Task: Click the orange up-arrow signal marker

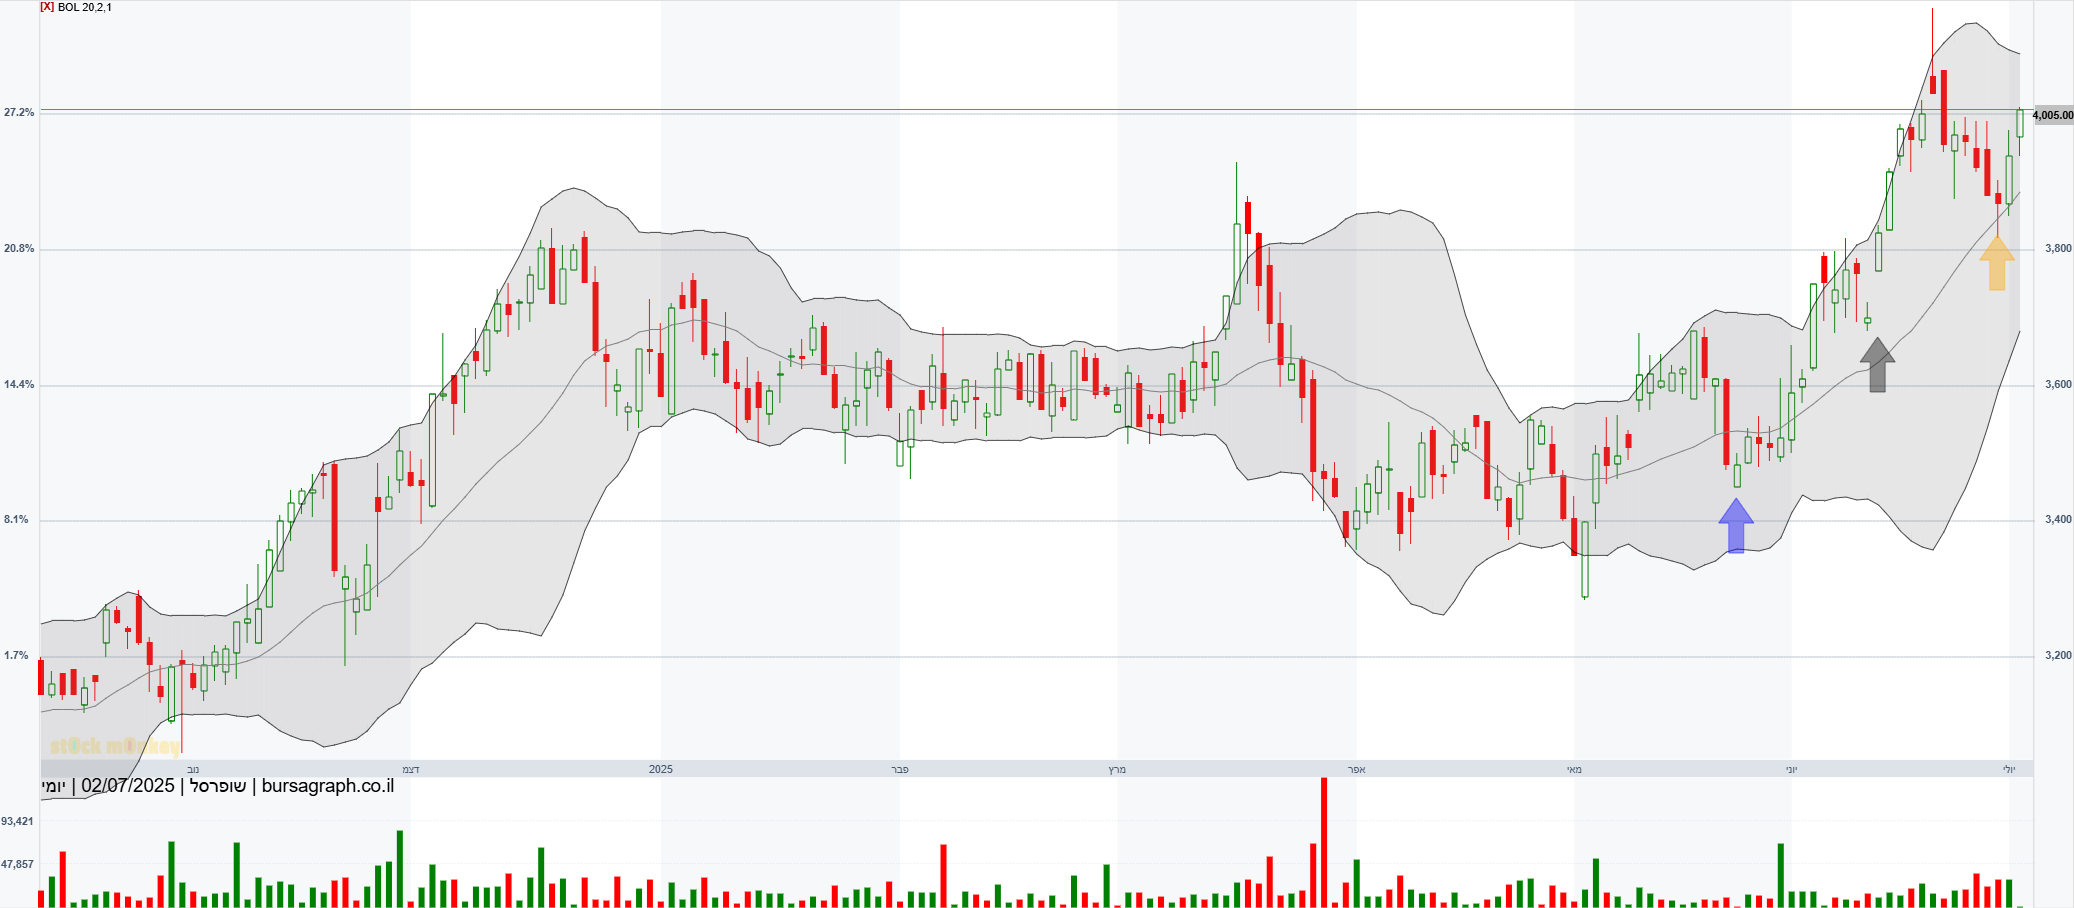Action: (x=1997, y=263)
